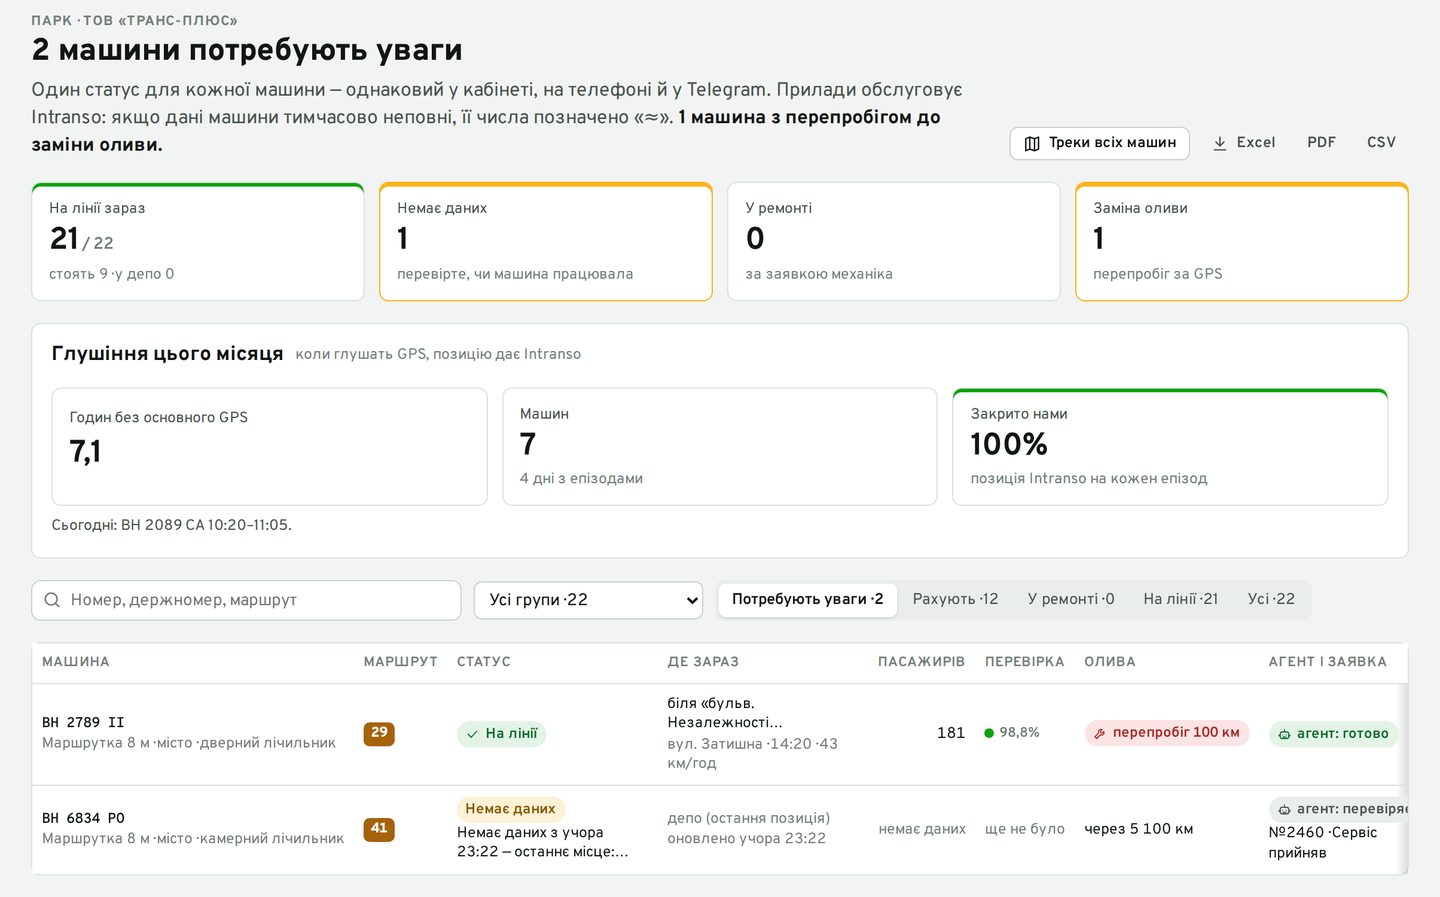Open the "Усі групи ·22" dropdown
Viewport: 1440px width, 897px height.
point(588,600)
